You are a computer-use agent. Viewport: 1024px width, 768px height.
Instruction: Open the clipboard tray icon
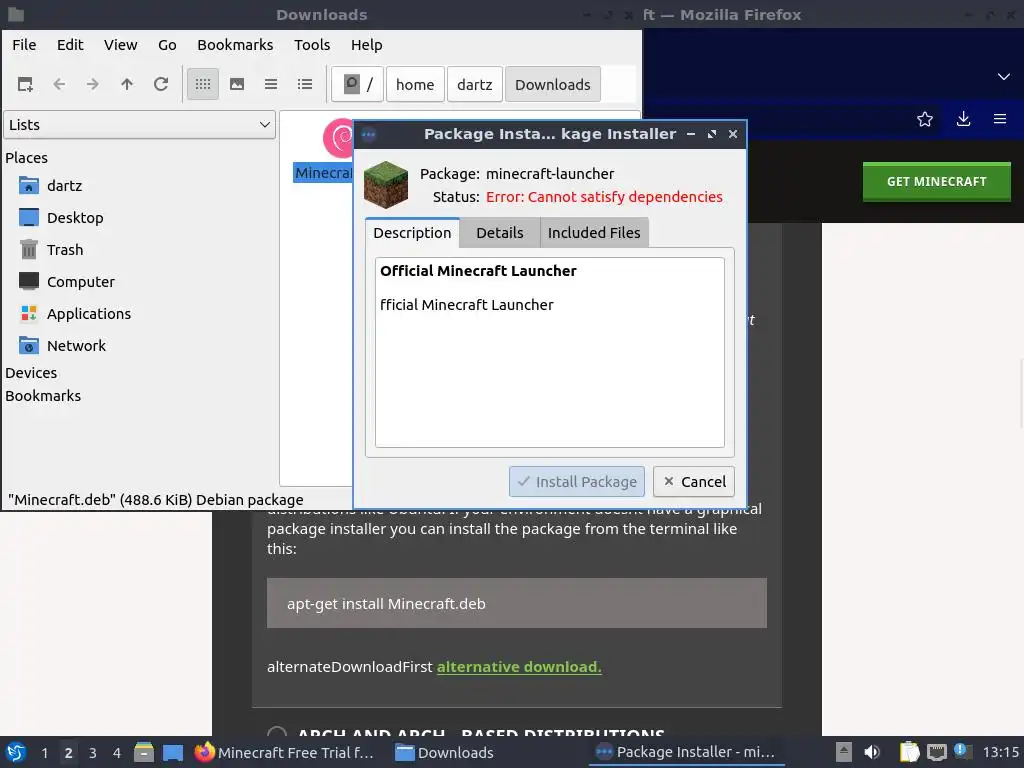909,752
